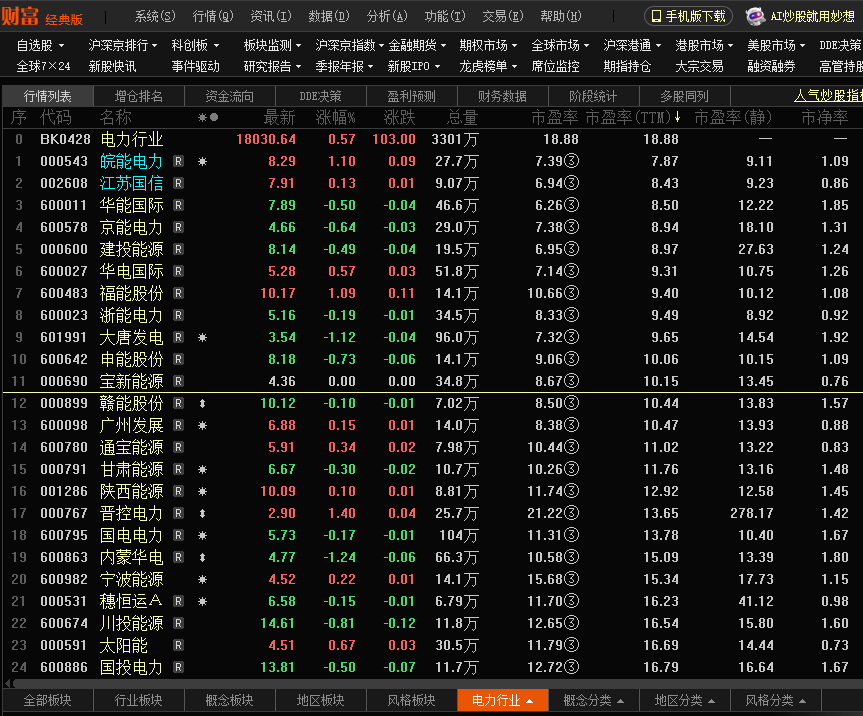Image resolution: width=863 pixels, height=716 pixels.
Task: Click the up-down marker on 赣能股份 row
Action: coord(203,403)
